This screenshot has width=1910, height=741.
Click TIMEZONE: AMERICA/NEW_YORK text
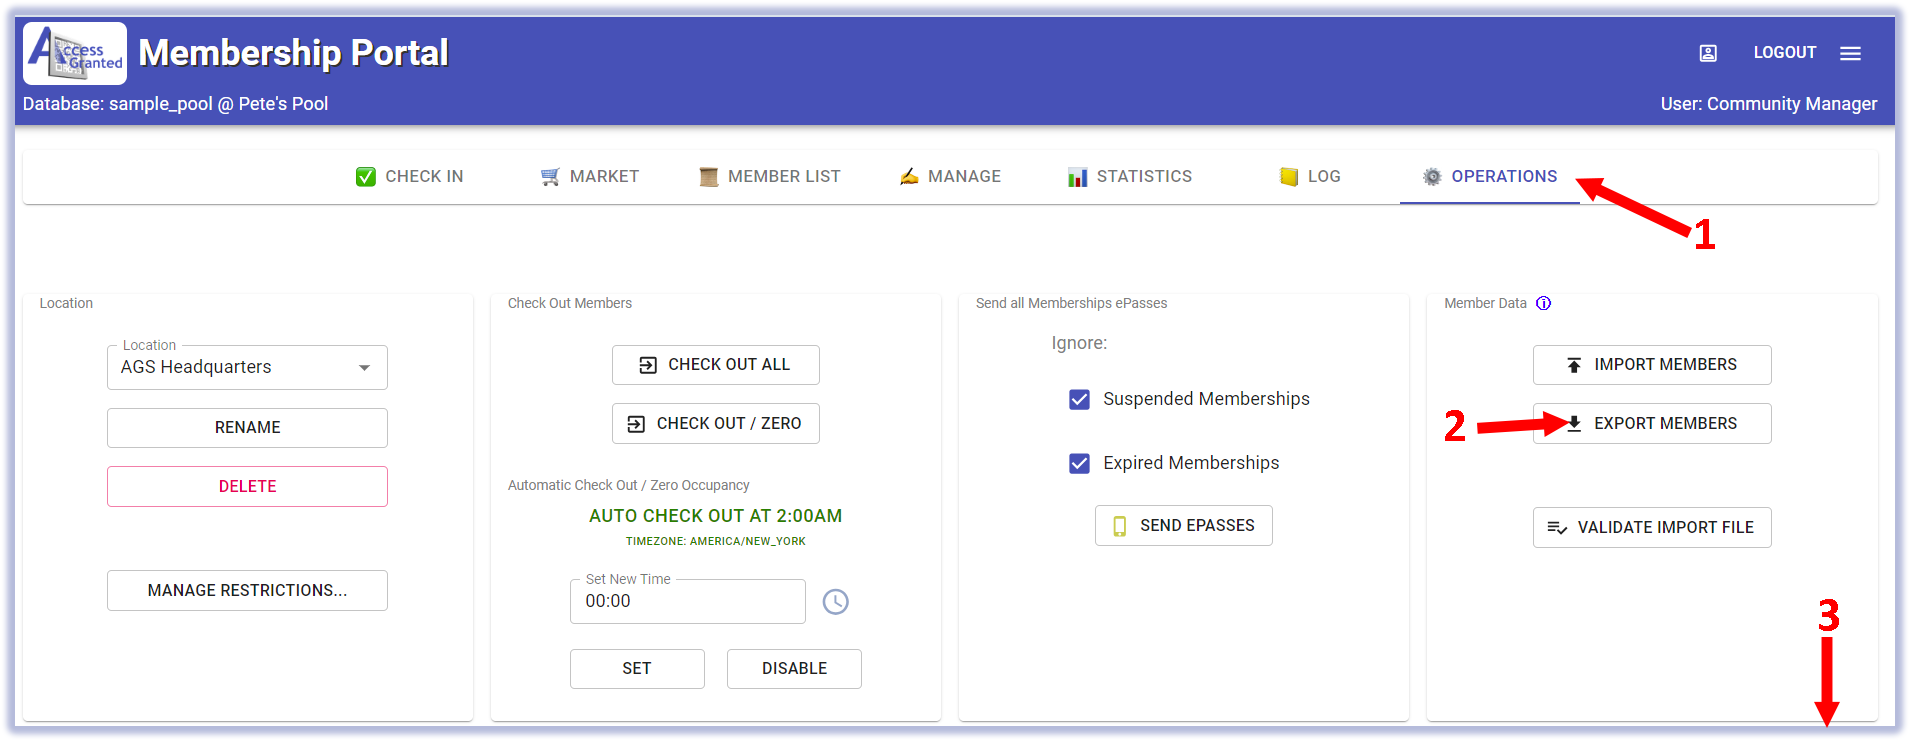[x=716, y=541]
